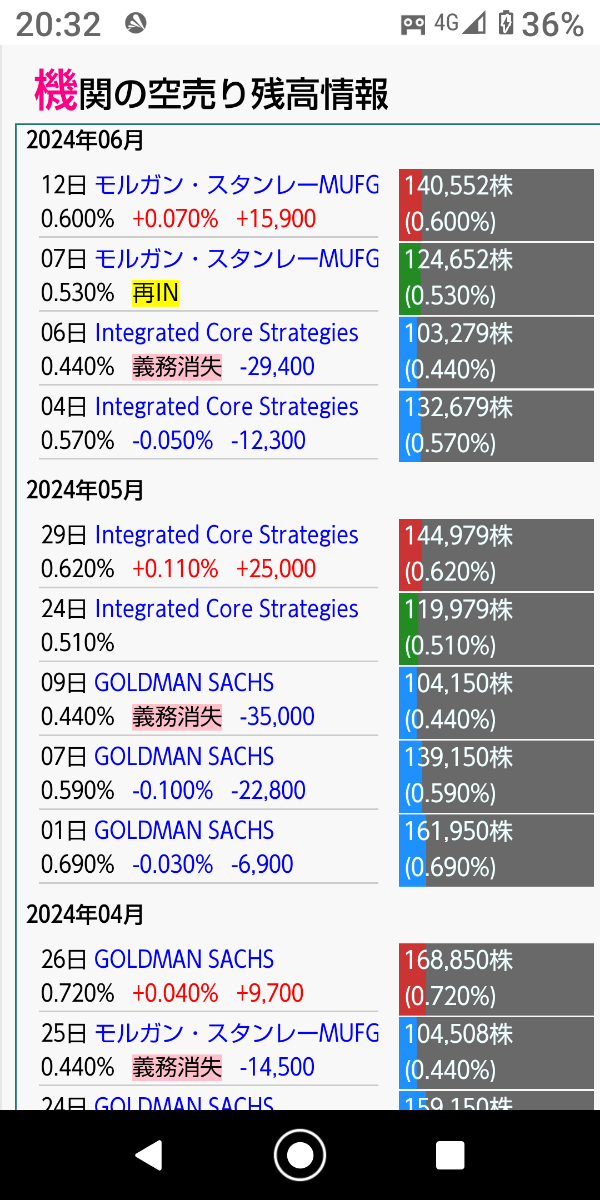Open 12日 モルガン・スタンレーMUFG link

click(237, 185)
